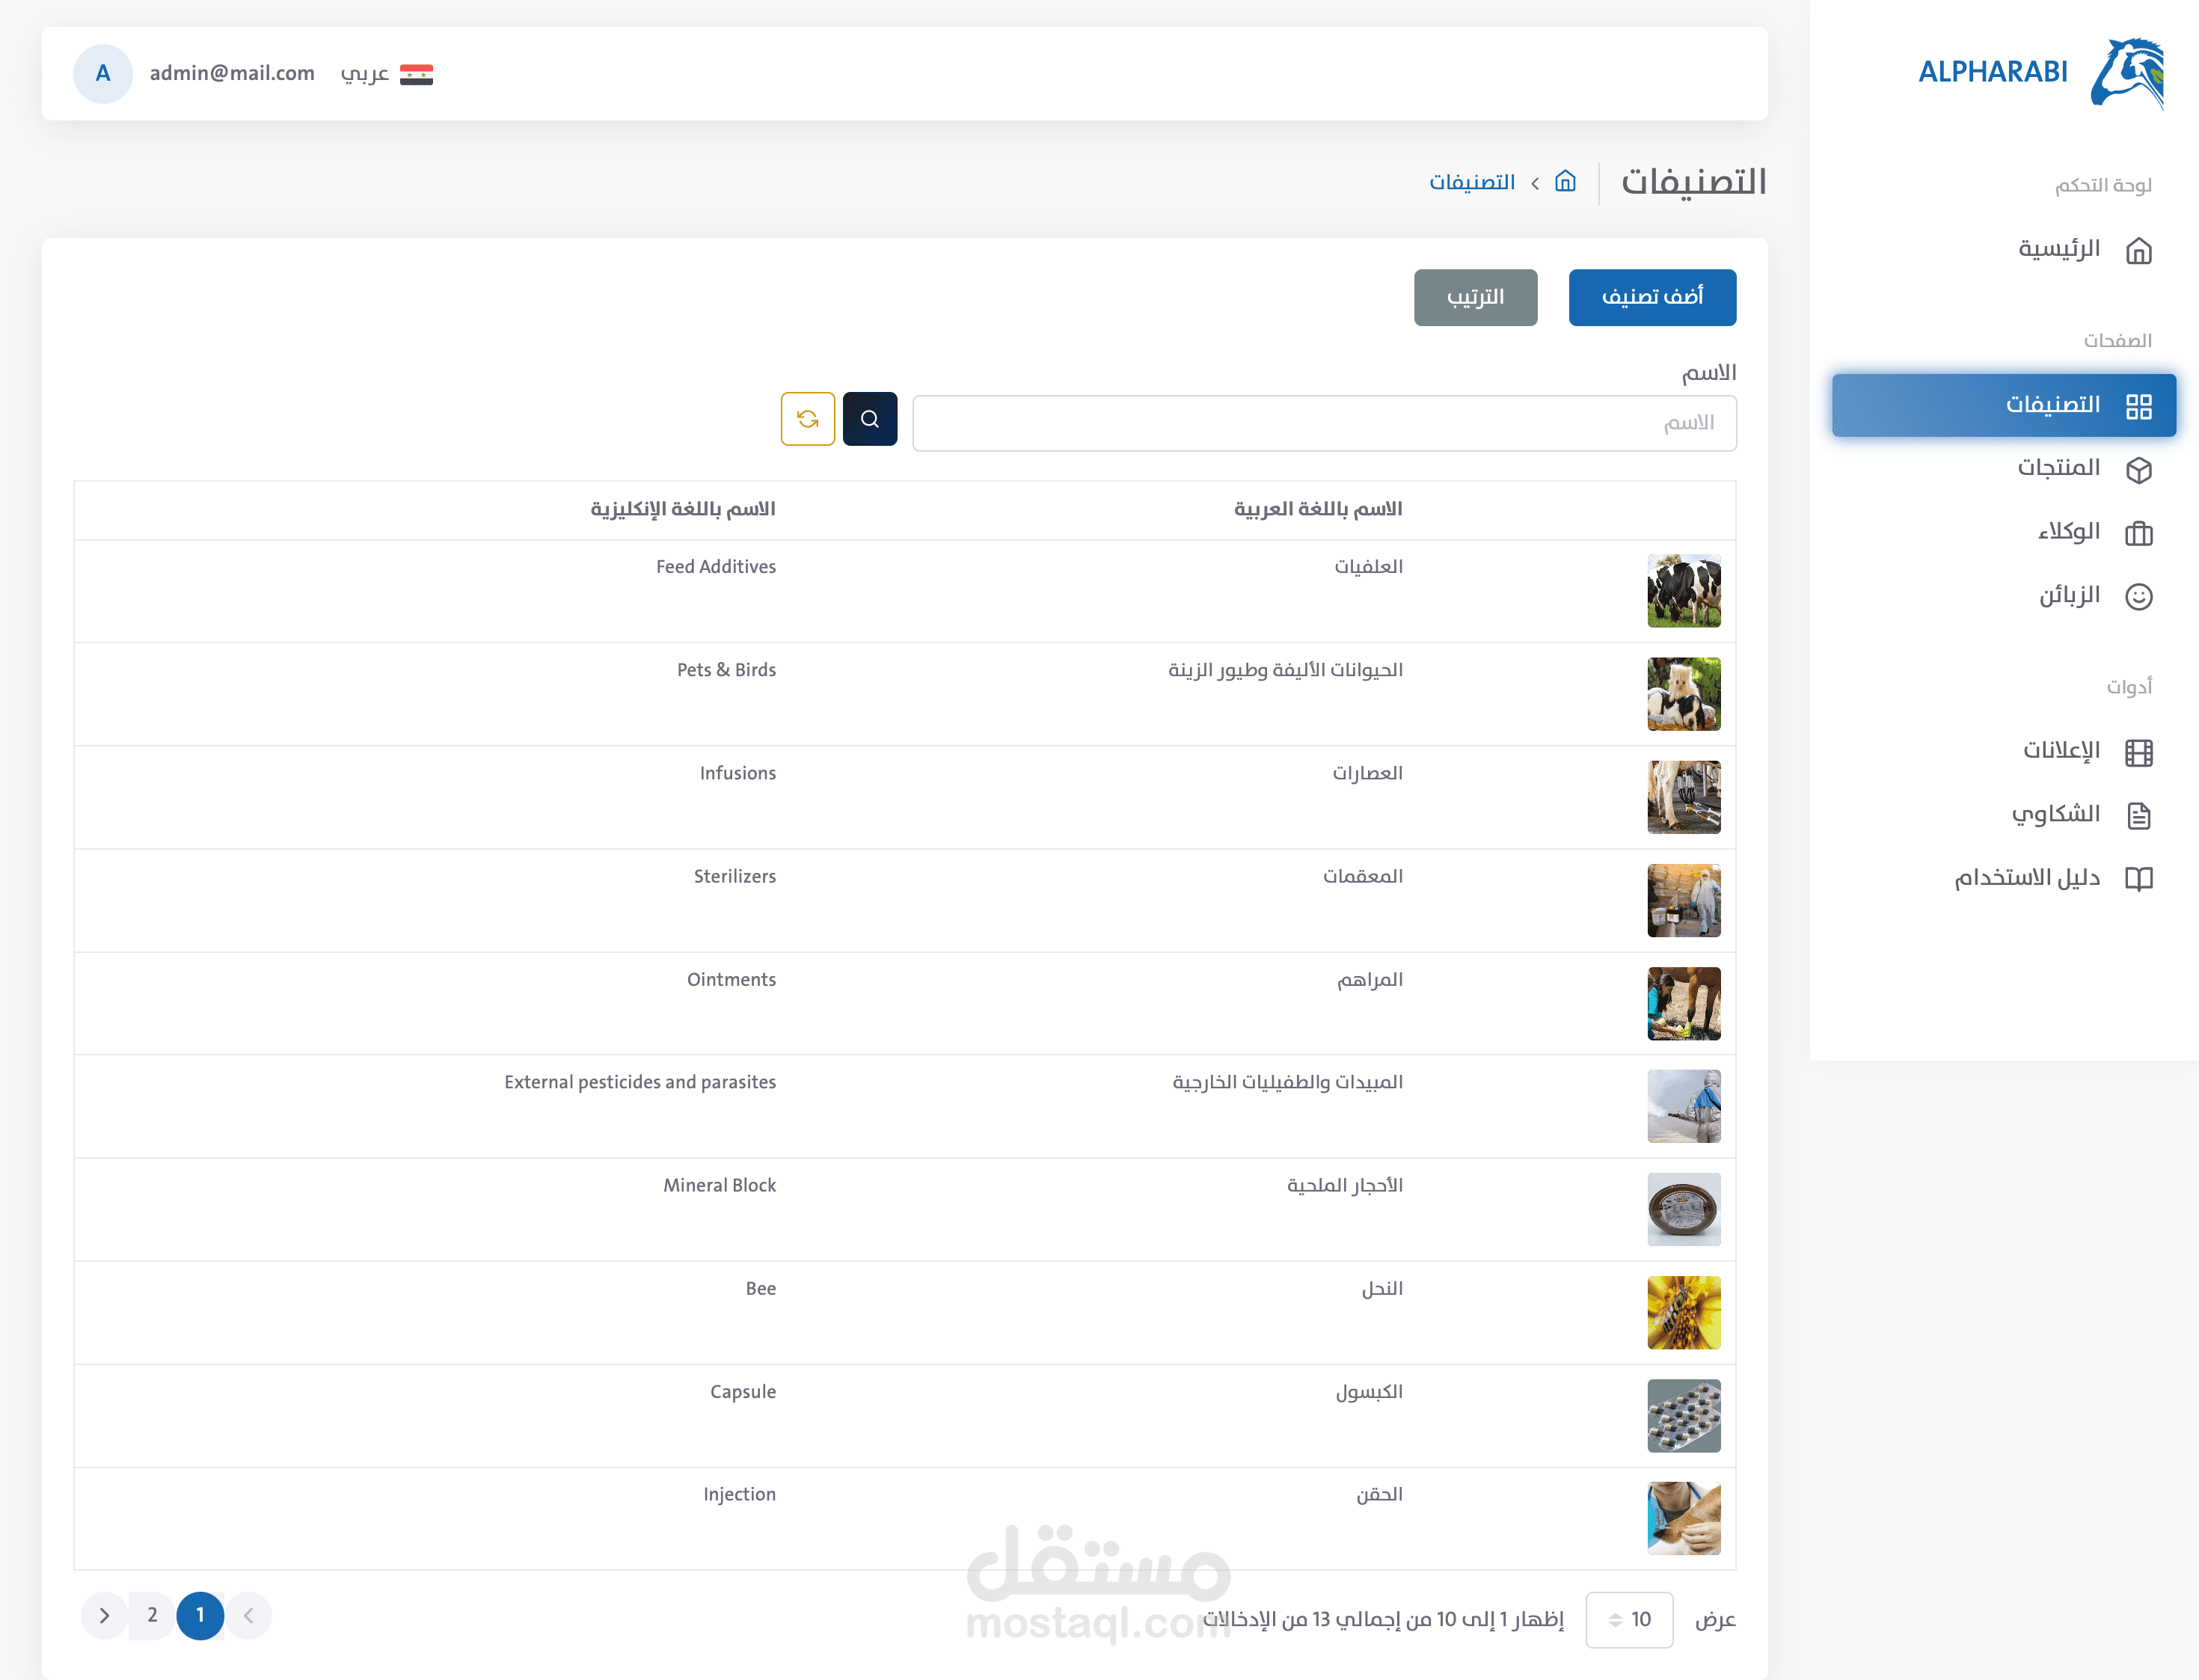Click the search magnifier button
The height and width of the screenshot is (1680, 2199).
[869, 419]
